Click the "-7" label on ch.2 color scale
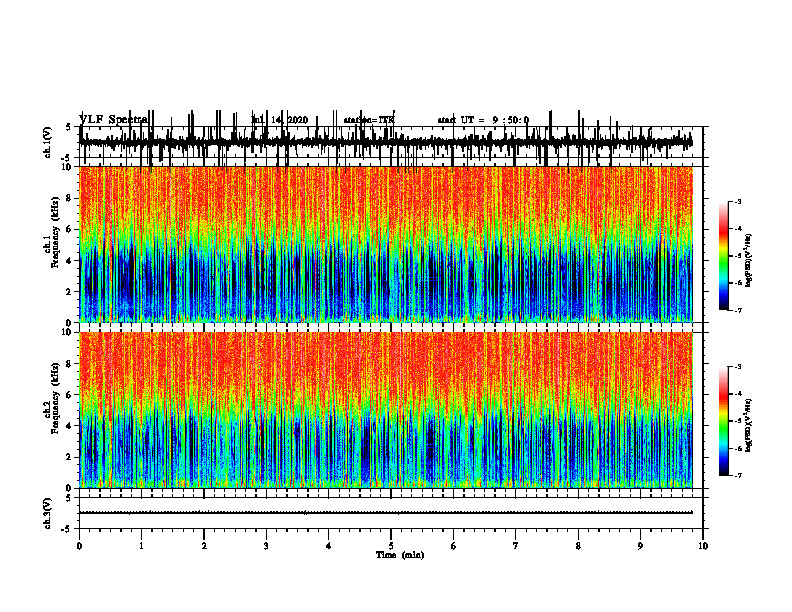The image size is (792, 612). [737, 475]
